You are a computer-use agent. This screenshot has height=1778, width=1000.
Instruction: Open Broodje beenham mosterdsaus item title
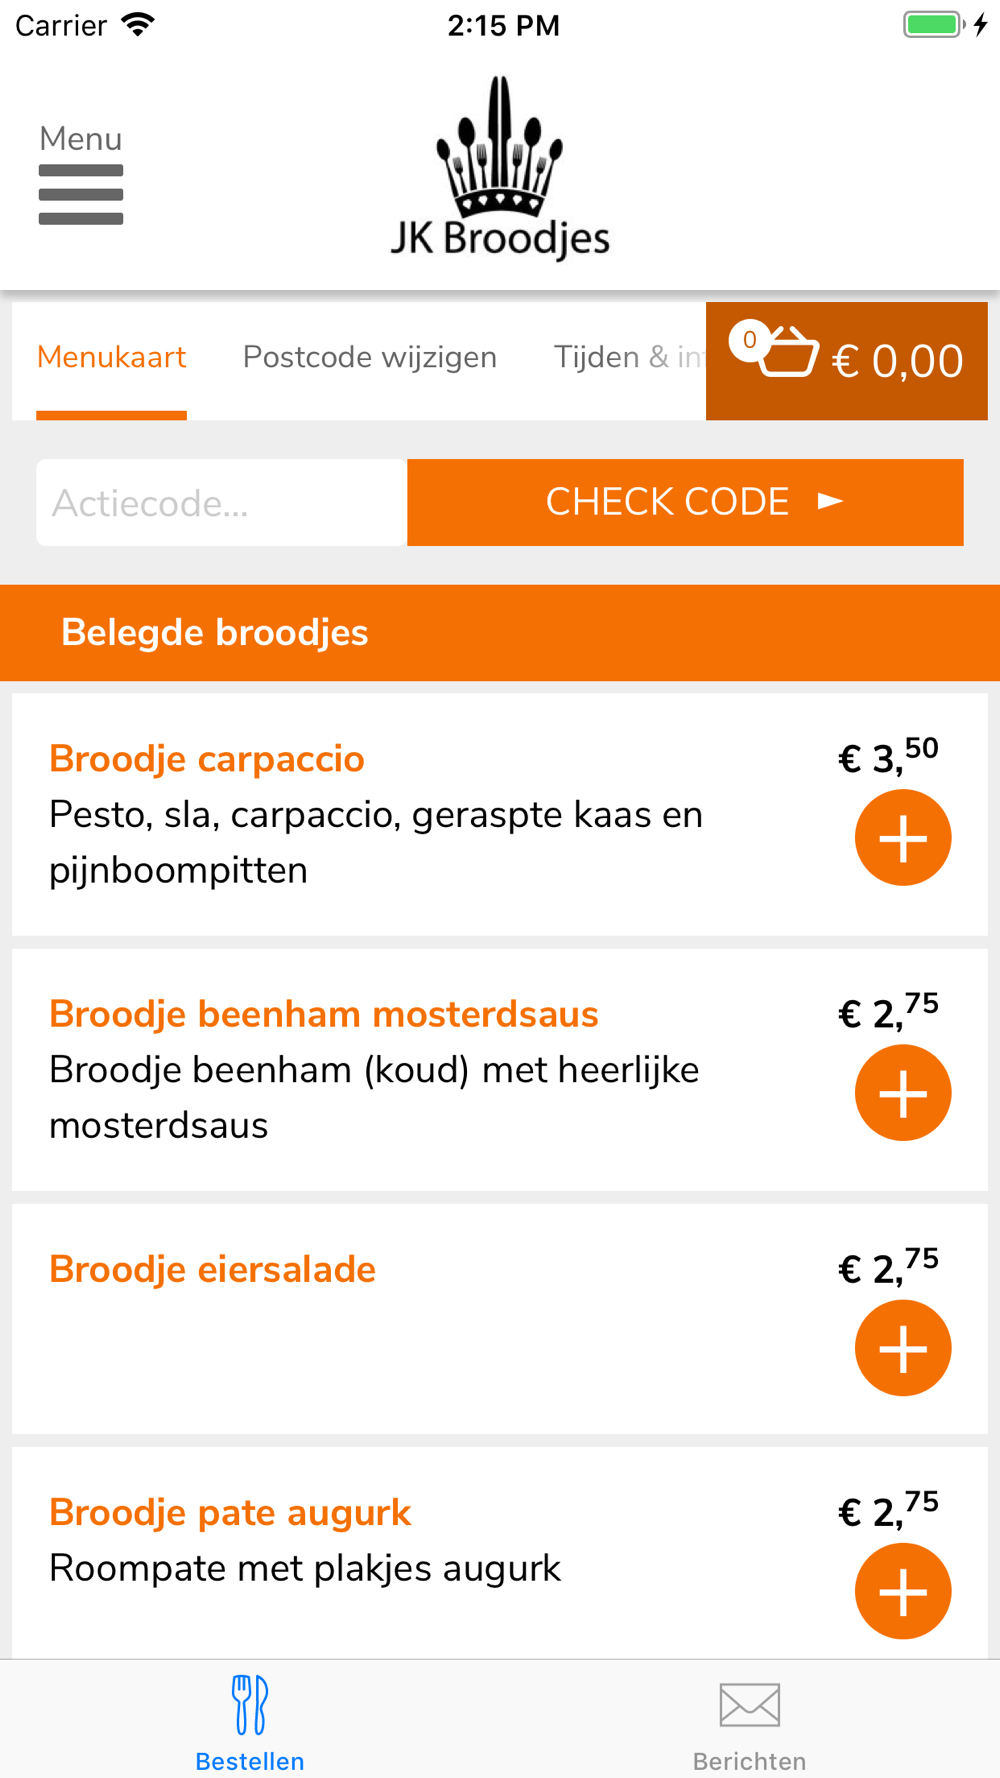pos(324,1014)
